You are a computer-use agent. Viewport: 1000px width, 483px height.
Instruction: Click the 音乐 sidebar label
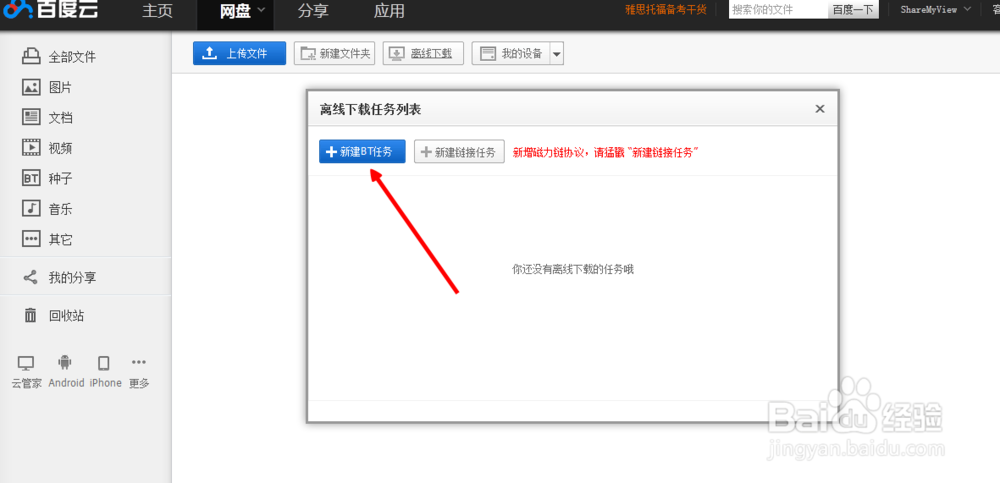[x=61, y=209]
